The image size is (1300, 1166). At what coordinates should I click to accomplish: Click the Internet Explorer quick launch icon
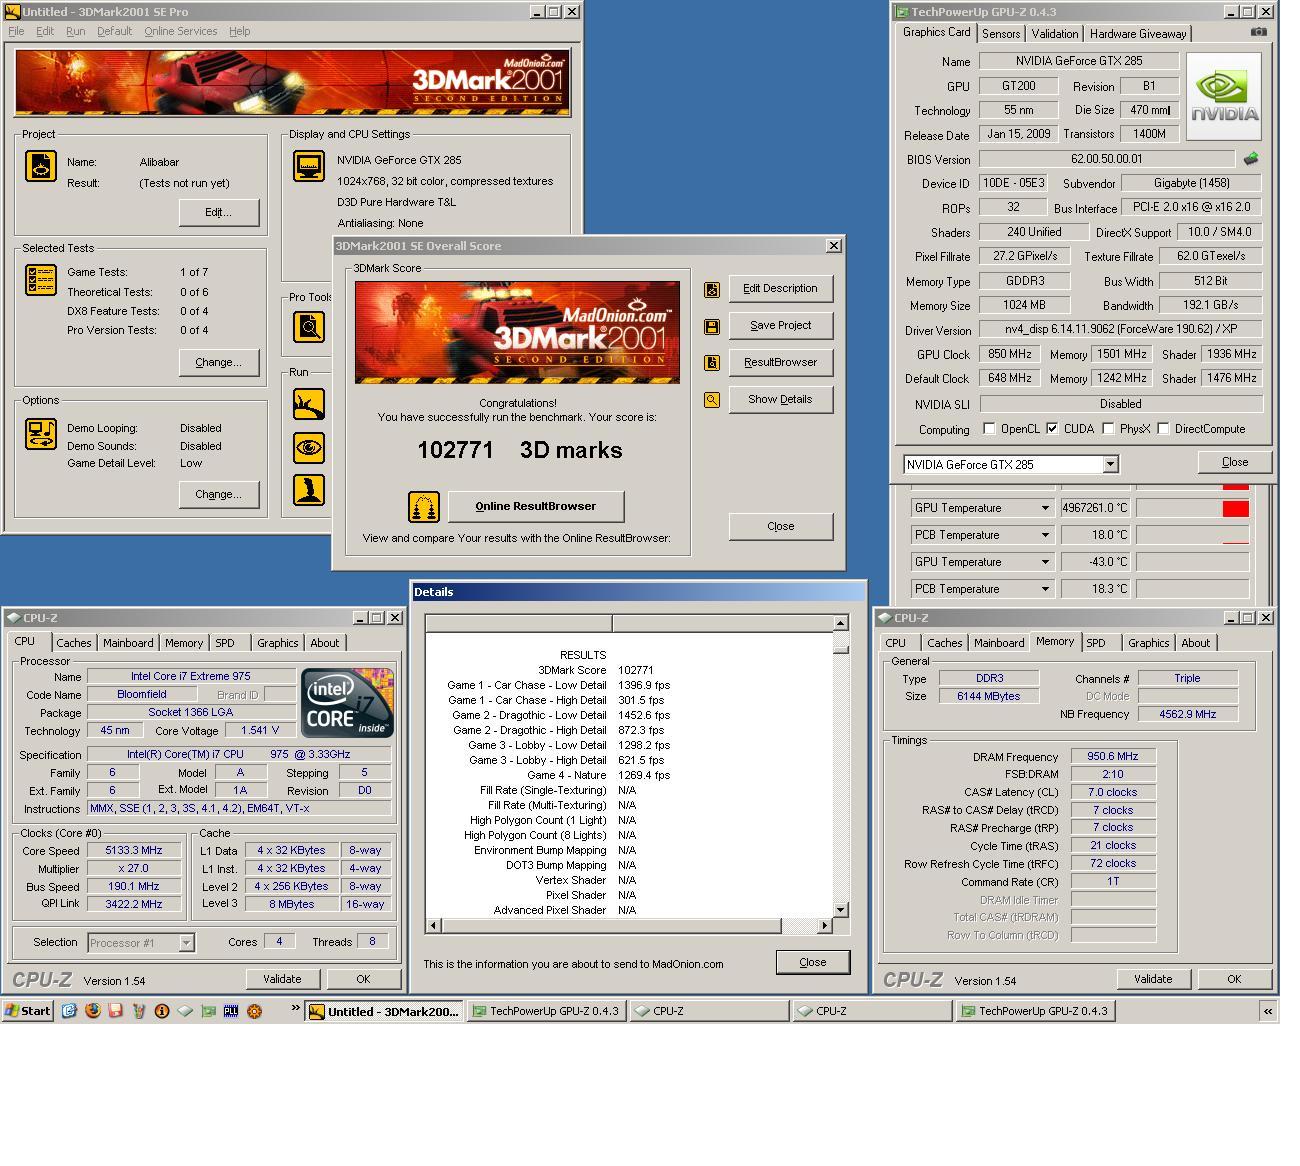tap(69, 1011)
